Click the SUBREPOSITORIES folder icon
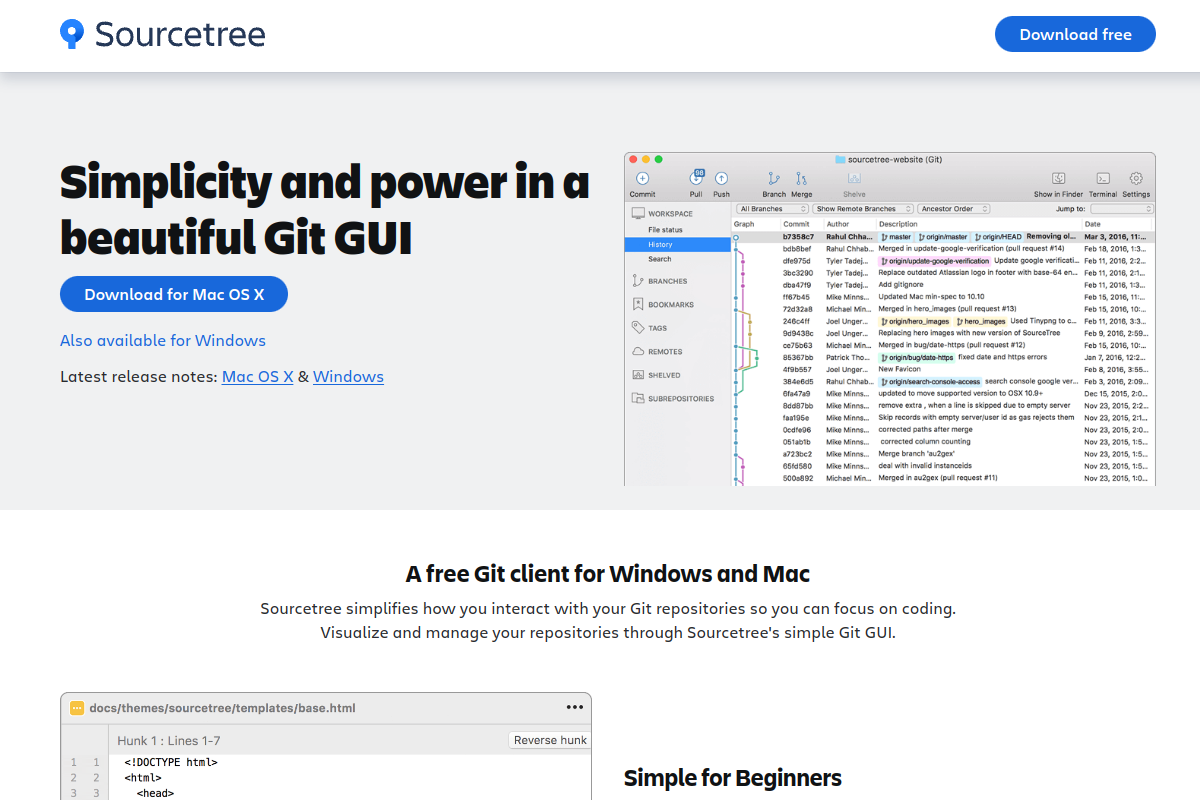This screenshot has width=1200, height=800. 638,398
